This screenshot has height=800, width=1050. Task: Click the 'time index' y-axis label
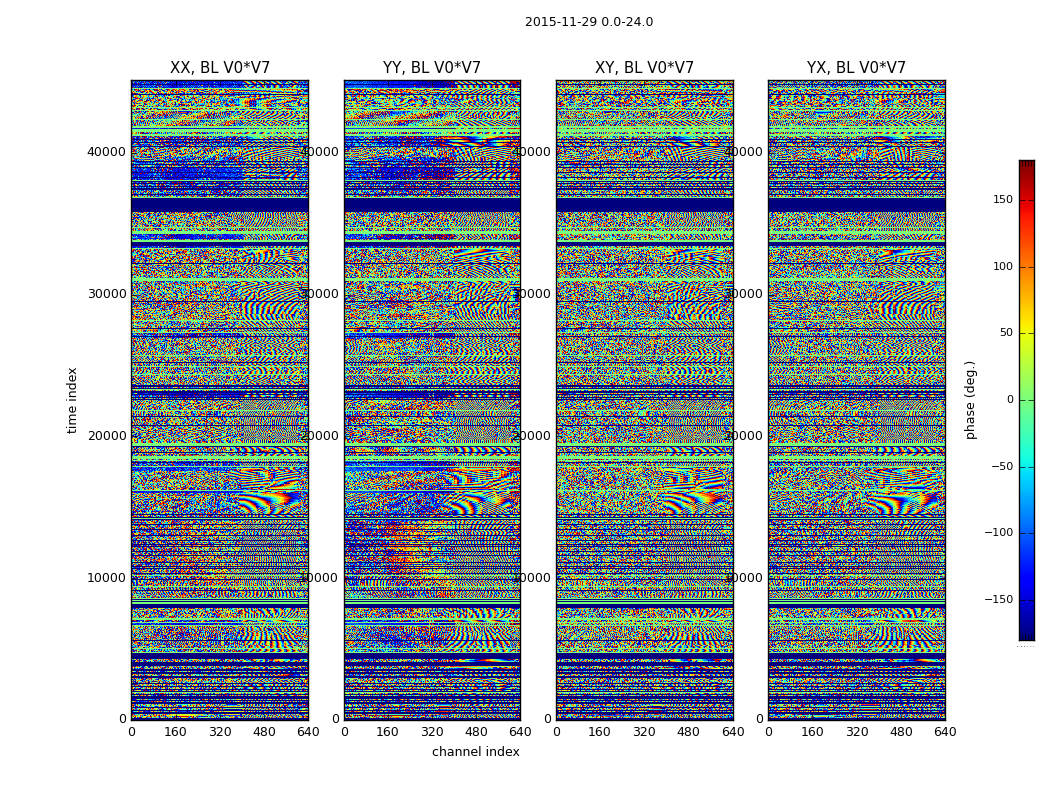pos(72,400)
